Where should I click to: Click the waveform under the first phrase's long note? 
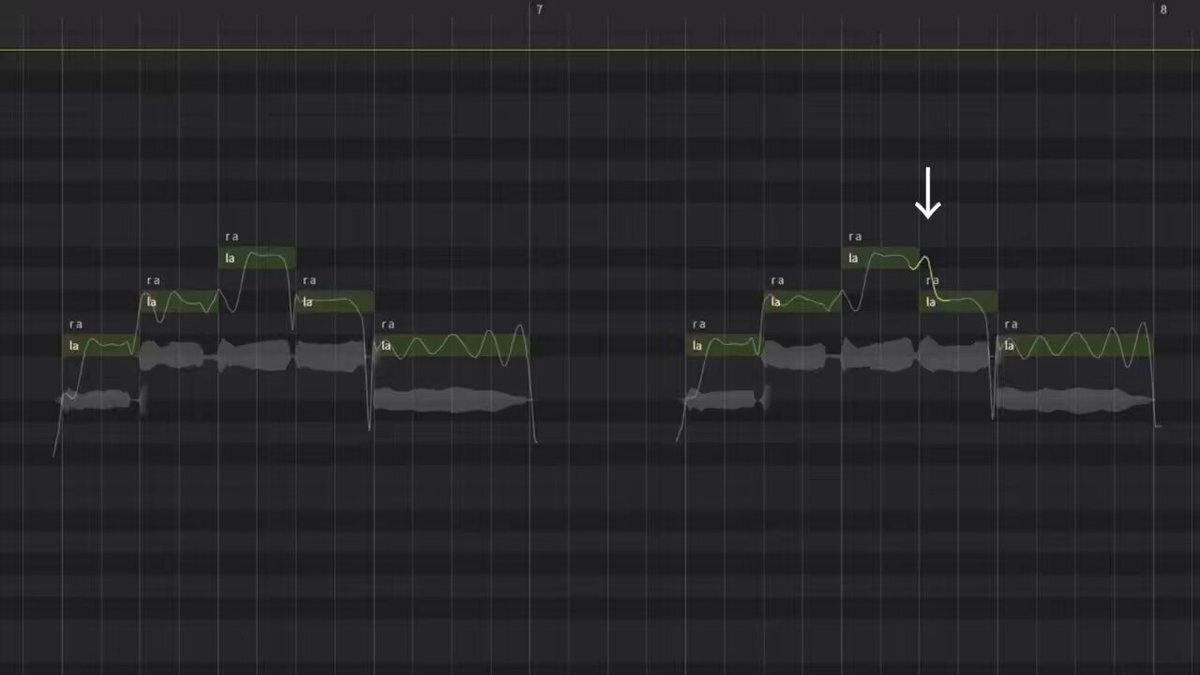click(x=452, y=400)
